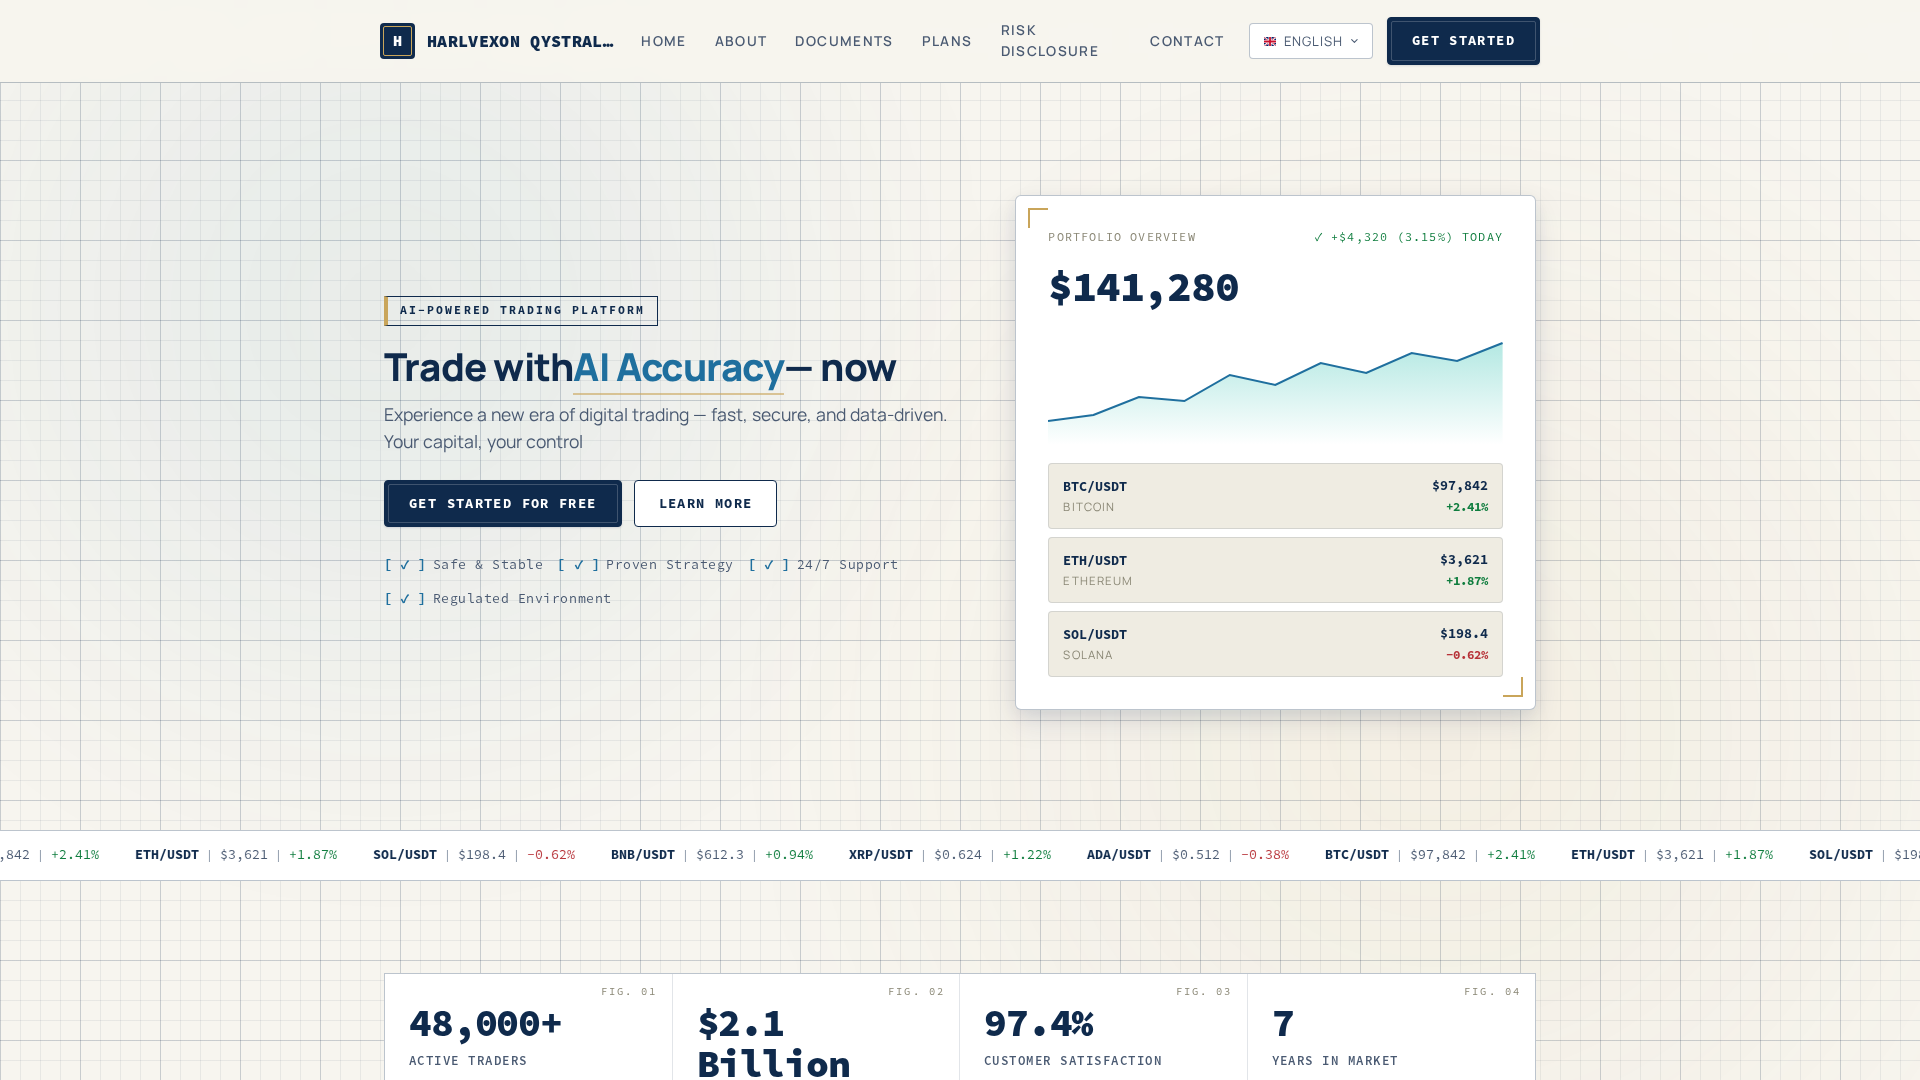Click Get Started For Free button
Image resolution: width=1920 pixels, height=1080 pixels.
click(503, 504)
